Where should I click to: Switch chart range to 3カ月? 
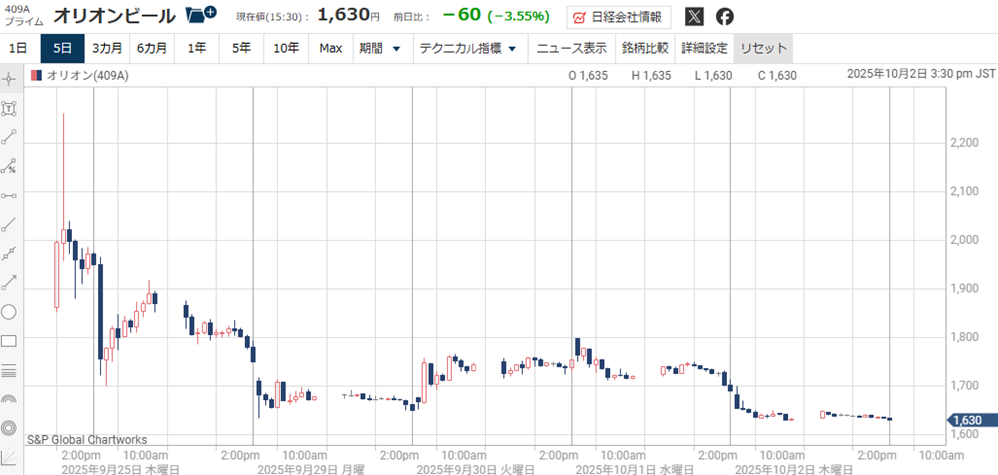[107, 48]
